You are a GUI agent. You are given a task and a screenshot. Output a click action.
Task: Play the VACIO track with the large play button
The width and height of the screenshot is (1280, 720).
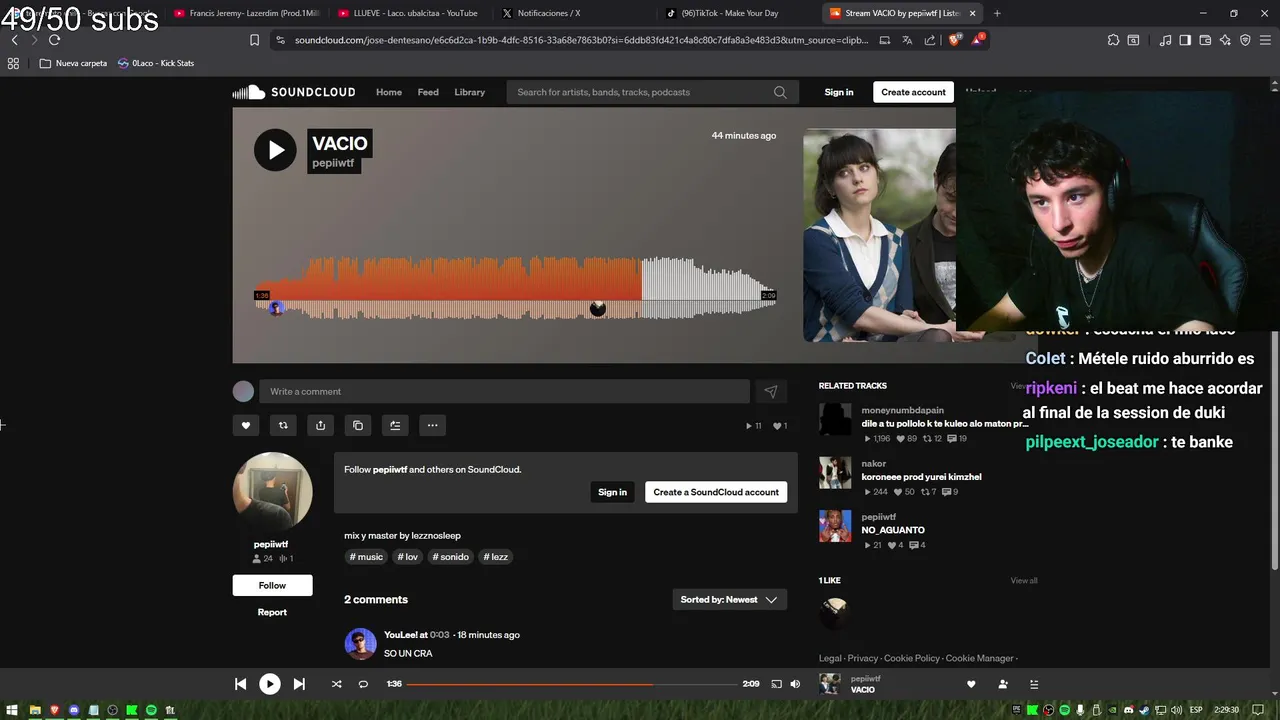click(x=275, y=150)
